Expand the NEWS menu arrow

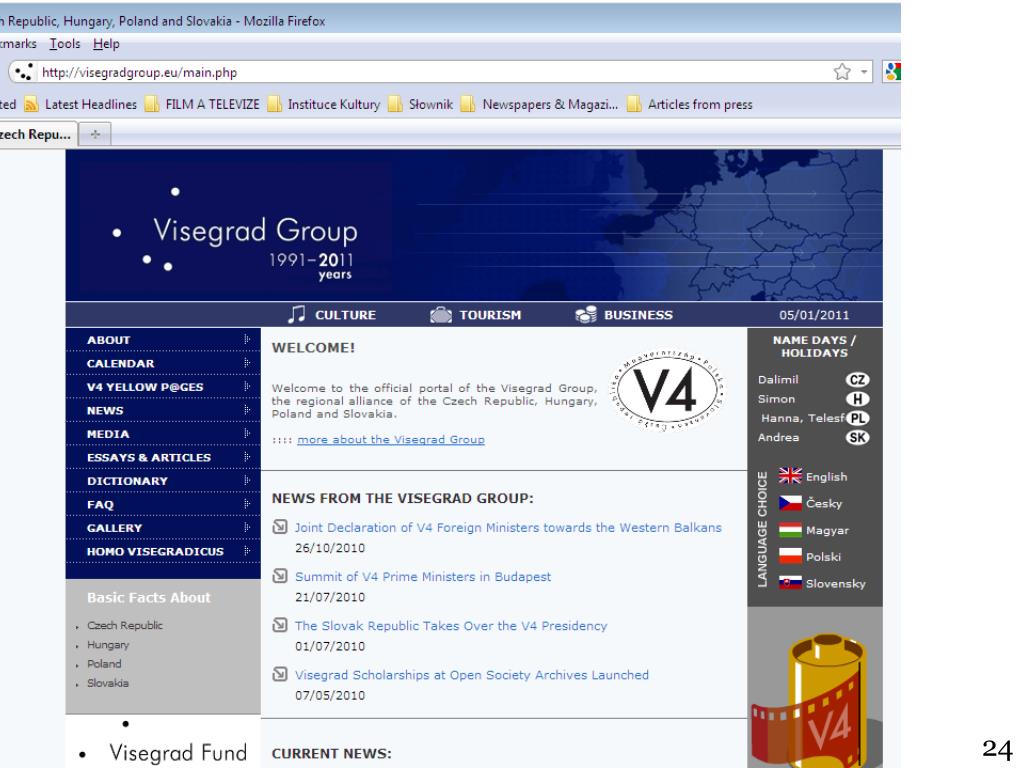point(247,410)
